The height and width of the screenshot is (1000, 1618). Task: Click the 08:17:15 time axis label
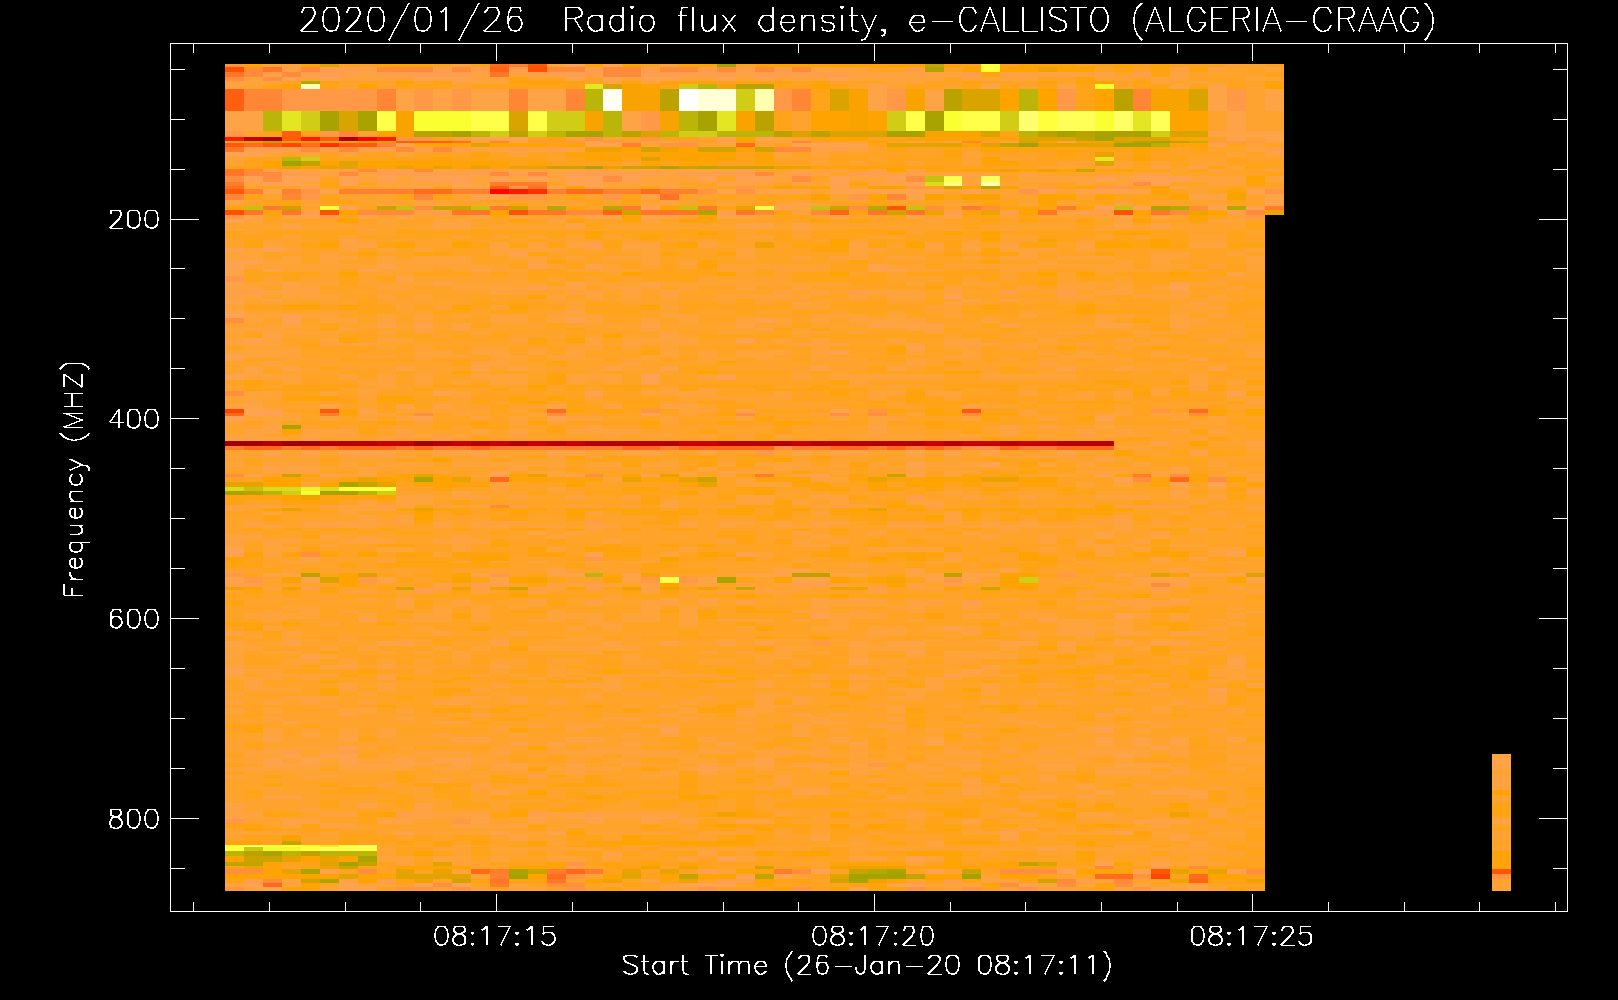point(495,937)
